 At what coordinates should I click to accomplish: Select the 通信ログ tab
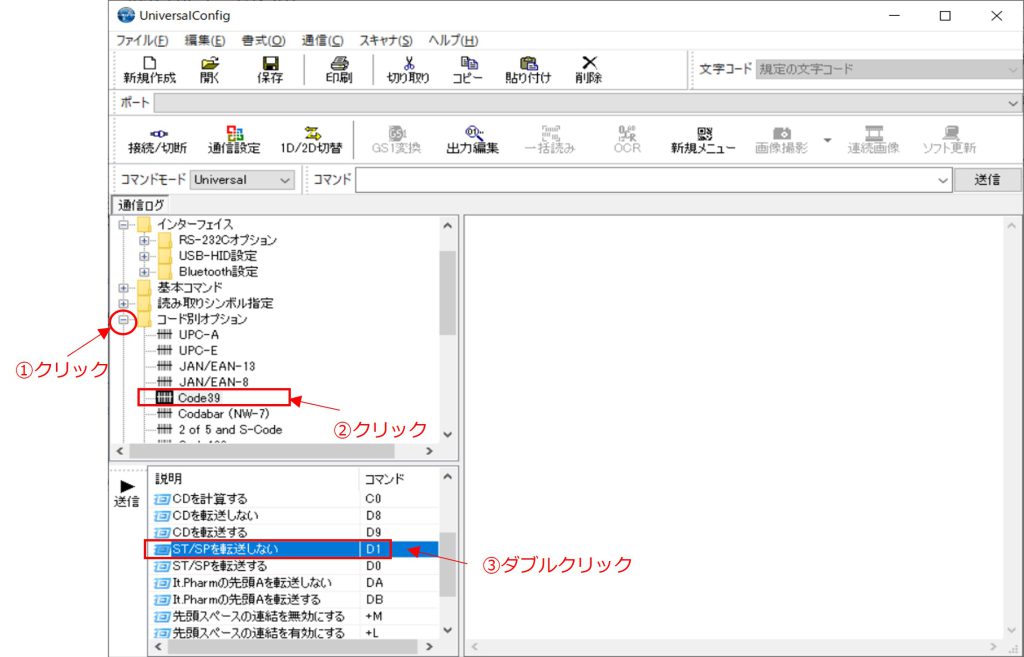tap(141, 204)
